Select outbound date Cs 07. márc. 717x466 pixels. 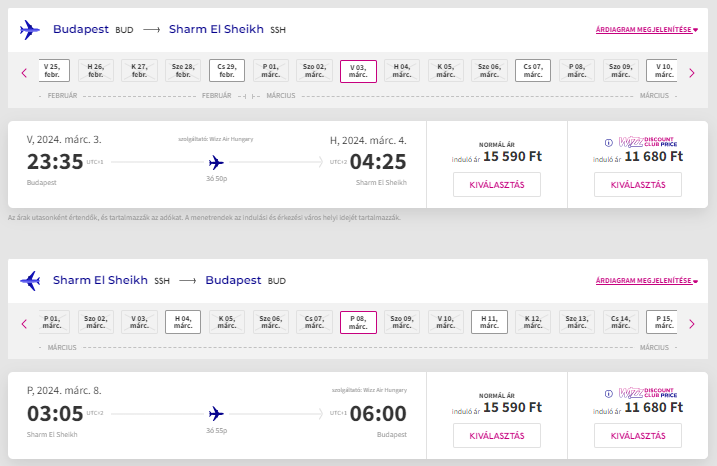[x=532, y=71]
